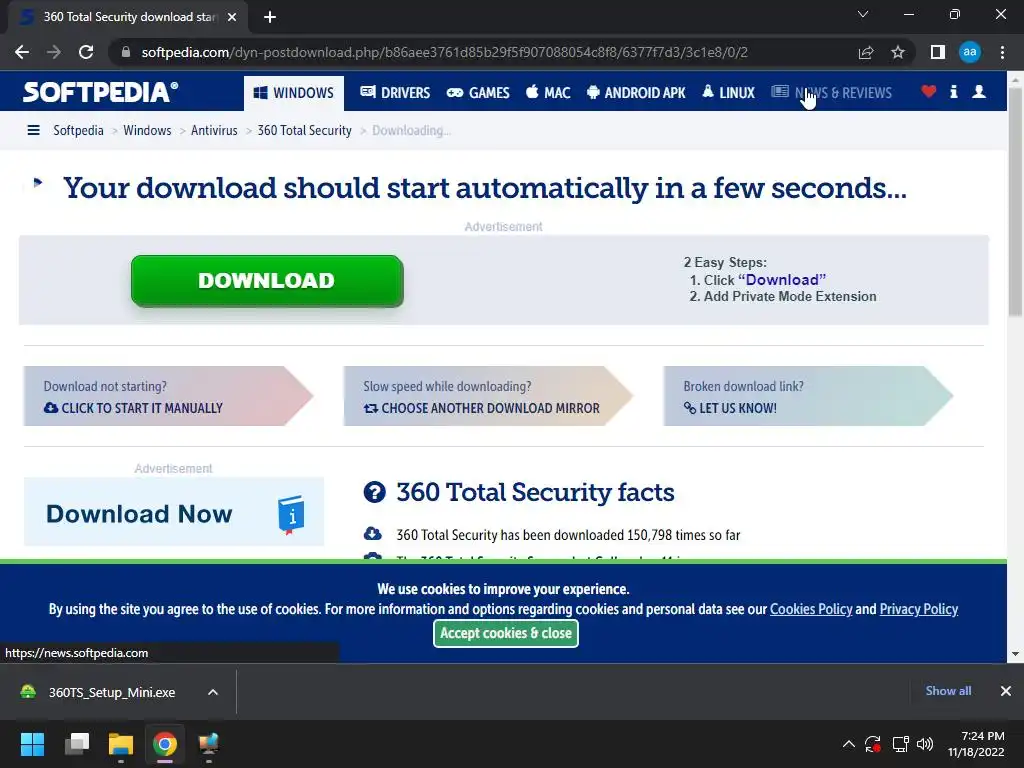Open the Privacy Policy link

919,609
